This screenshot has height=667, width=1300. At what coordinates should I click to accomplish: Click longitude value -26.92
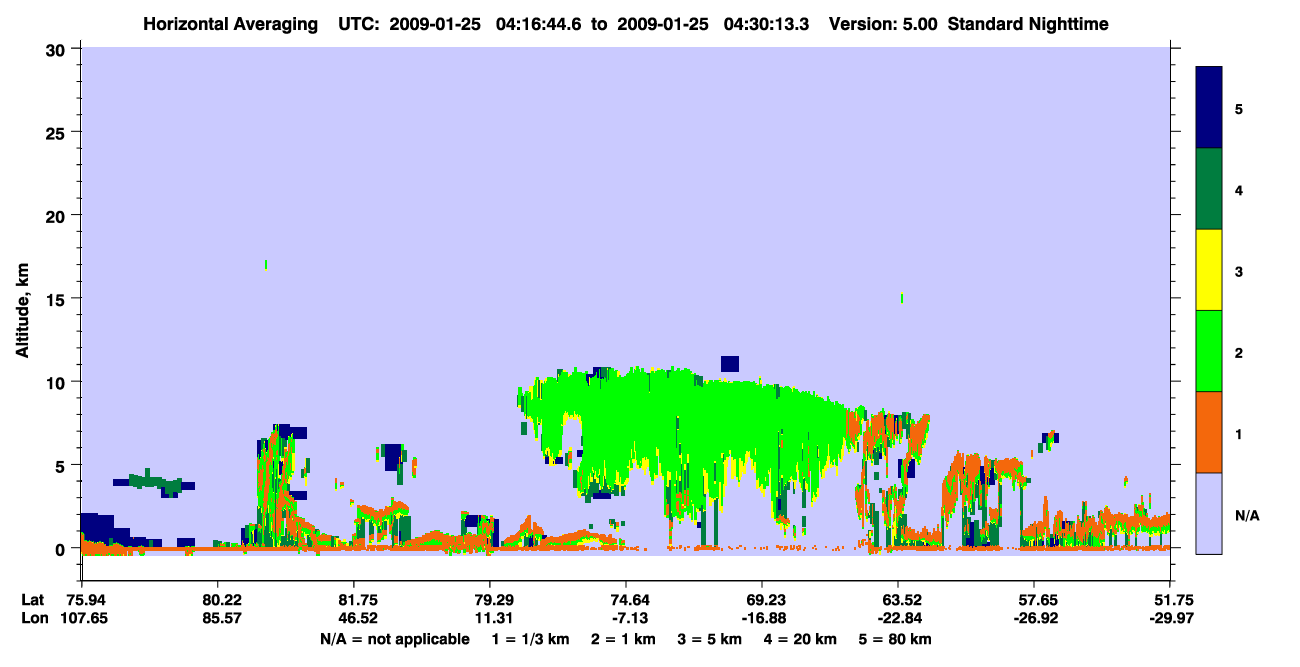tap(1034, 618)
